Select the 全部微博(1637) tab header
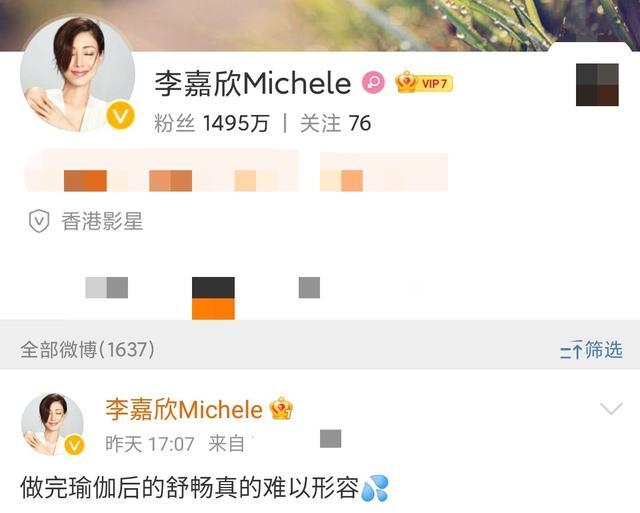 click(87, 350)
